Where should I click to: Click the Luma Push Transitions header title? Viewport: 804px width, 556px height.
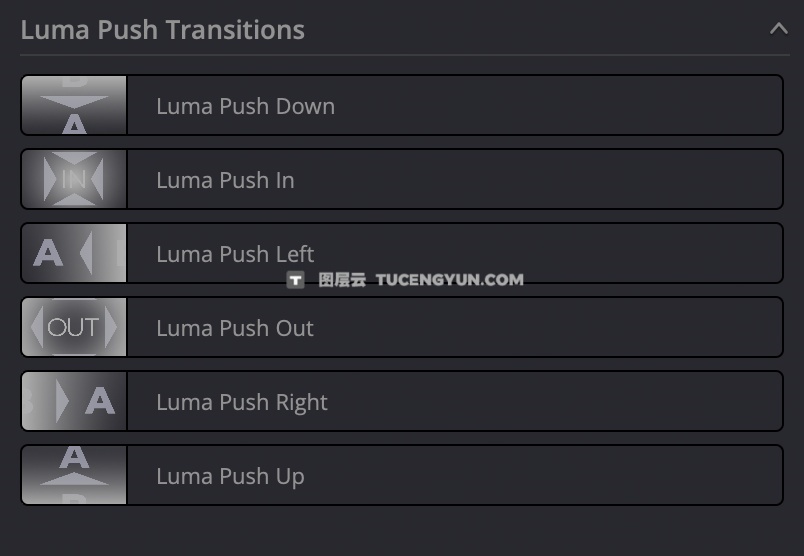pos(162,29)
